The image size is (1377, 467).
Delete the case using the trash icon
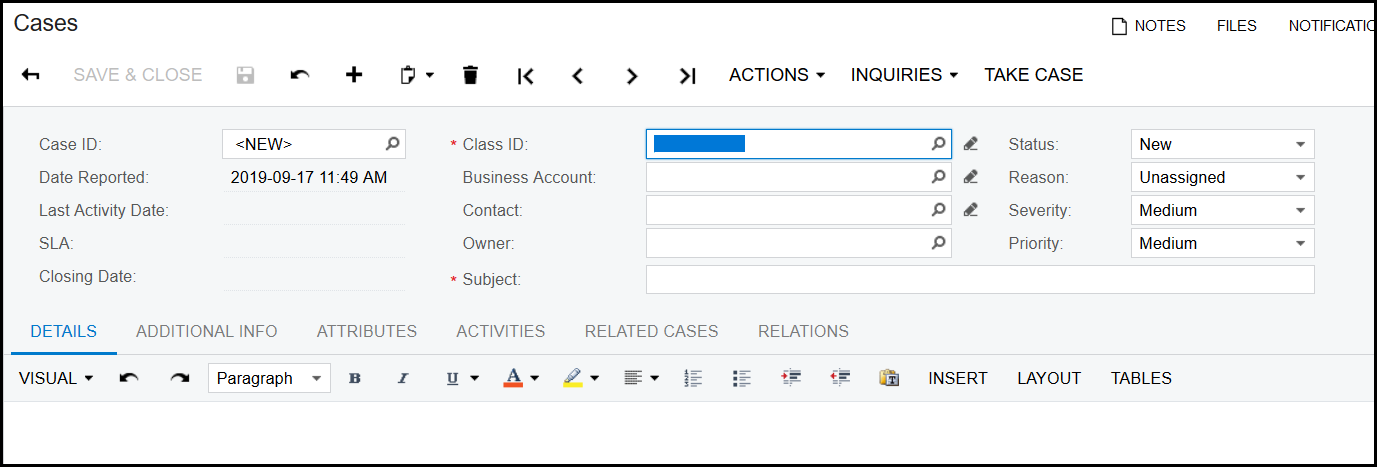(470, 75)
